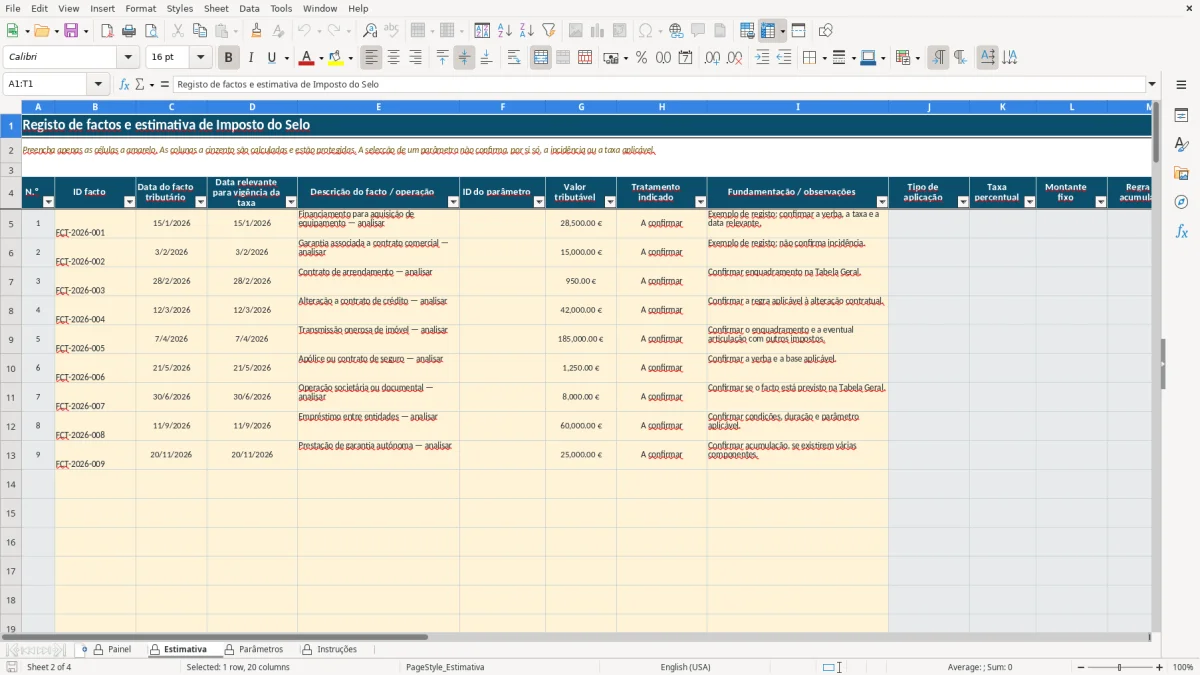Format cell as date

[685, 58]
